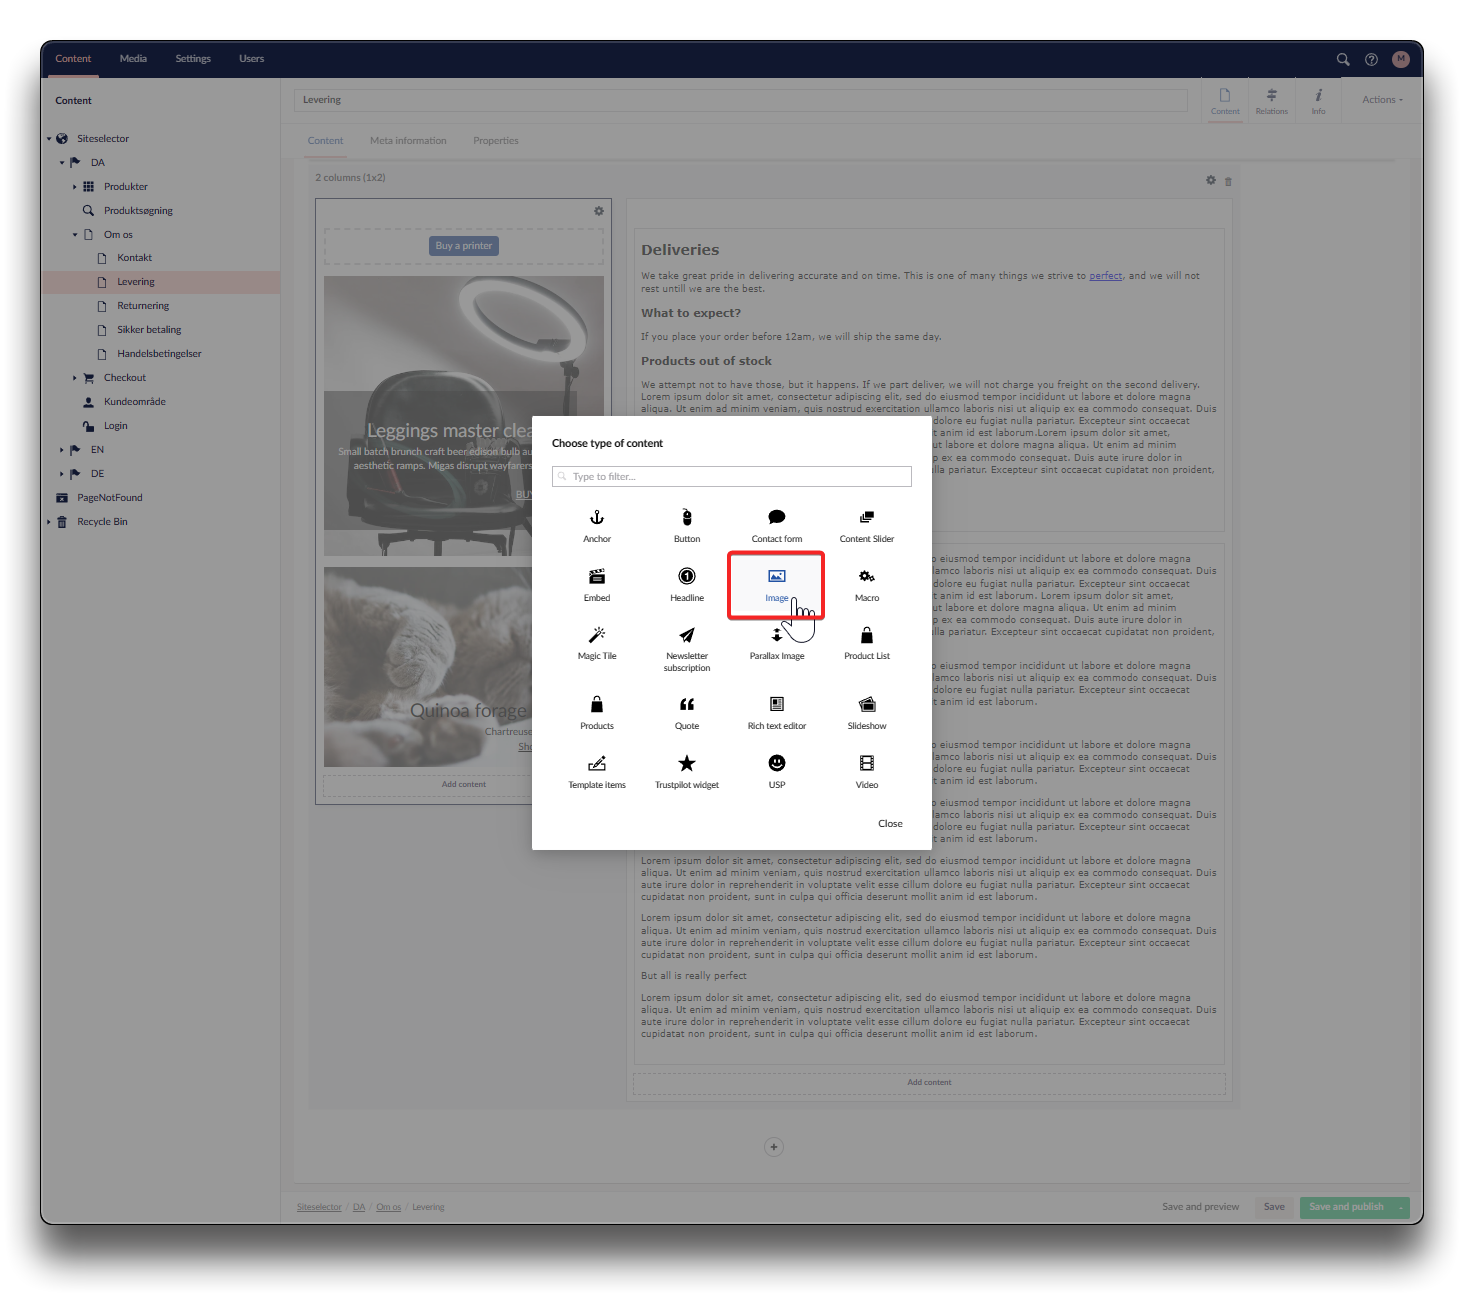
Task: Choose the Embed content type
Action: pyautogui.click(x=597, y=584)
